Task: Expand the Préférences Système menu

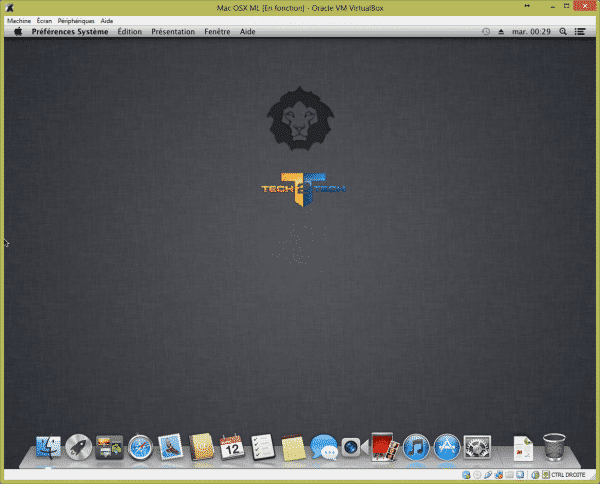Action: click(x=69, y=31)
